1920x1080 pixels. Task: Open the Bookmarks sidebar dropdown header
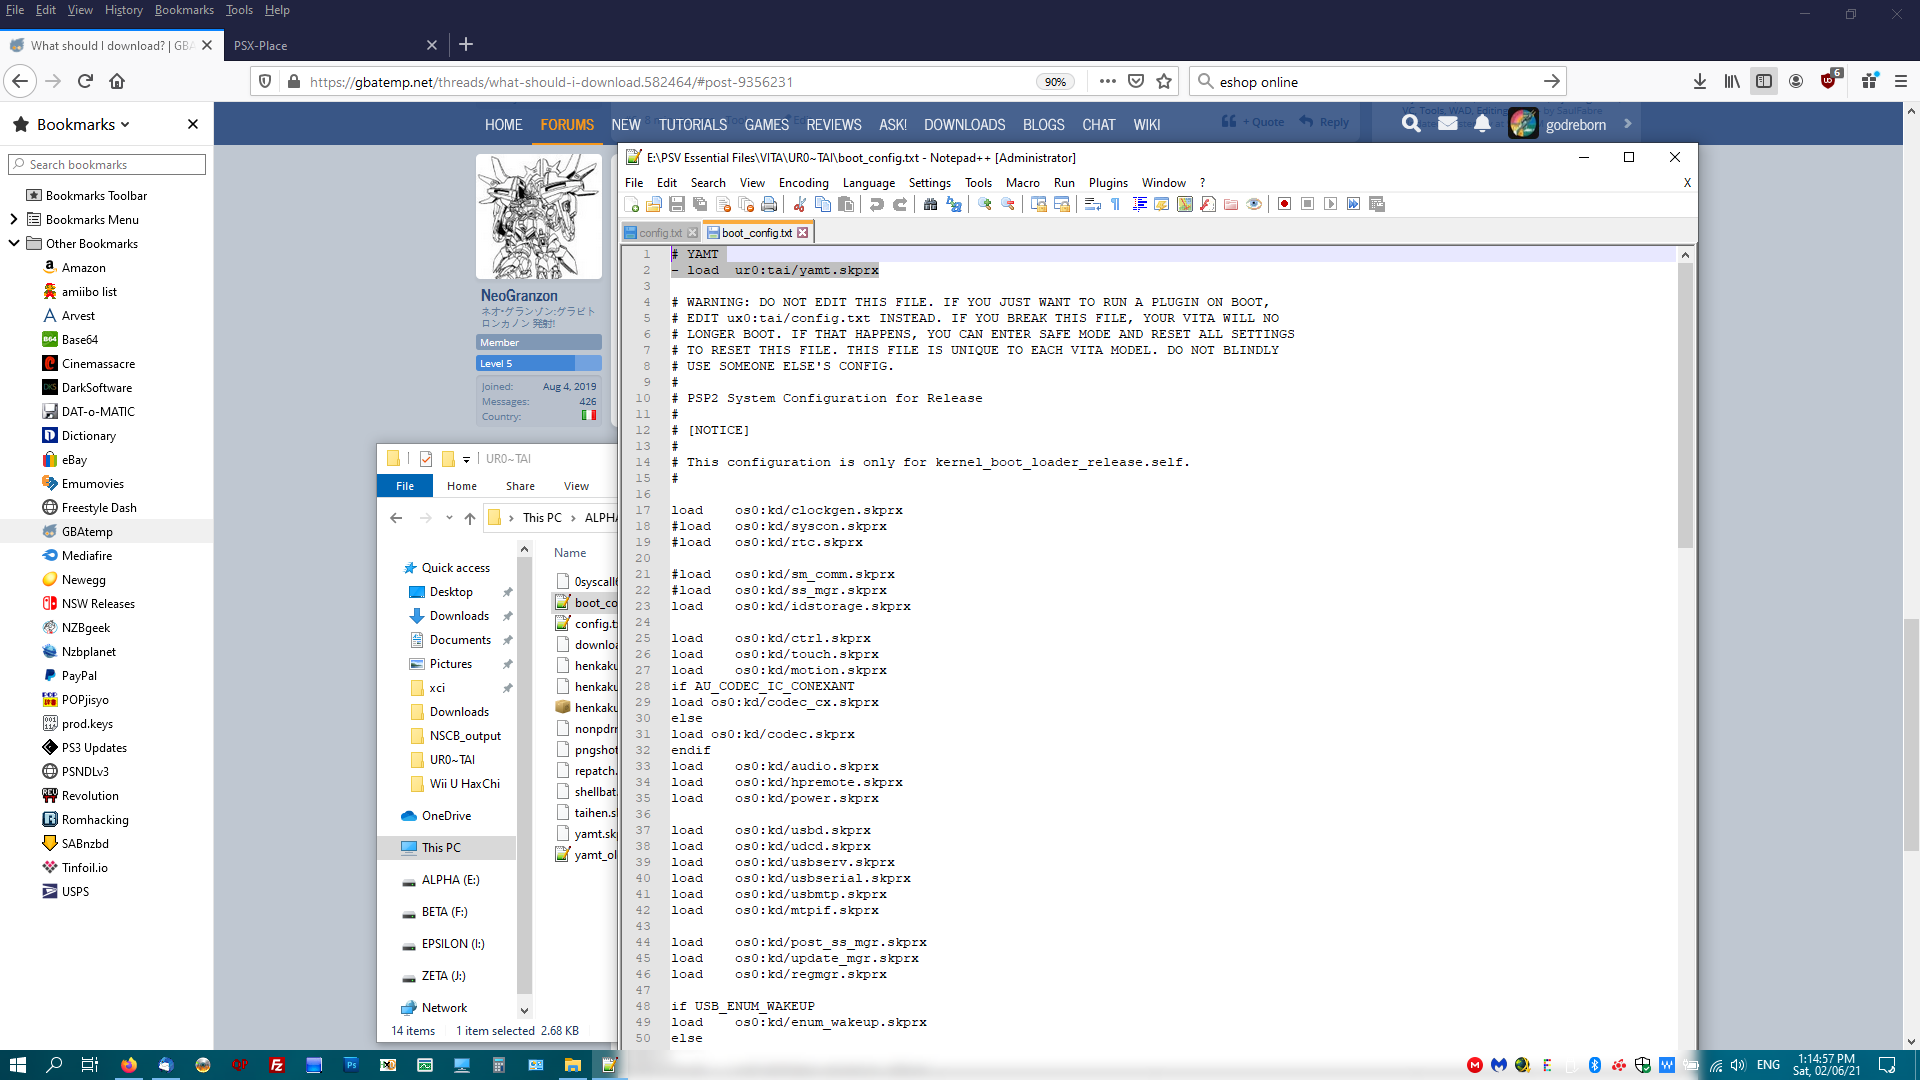tap(84, 124)
